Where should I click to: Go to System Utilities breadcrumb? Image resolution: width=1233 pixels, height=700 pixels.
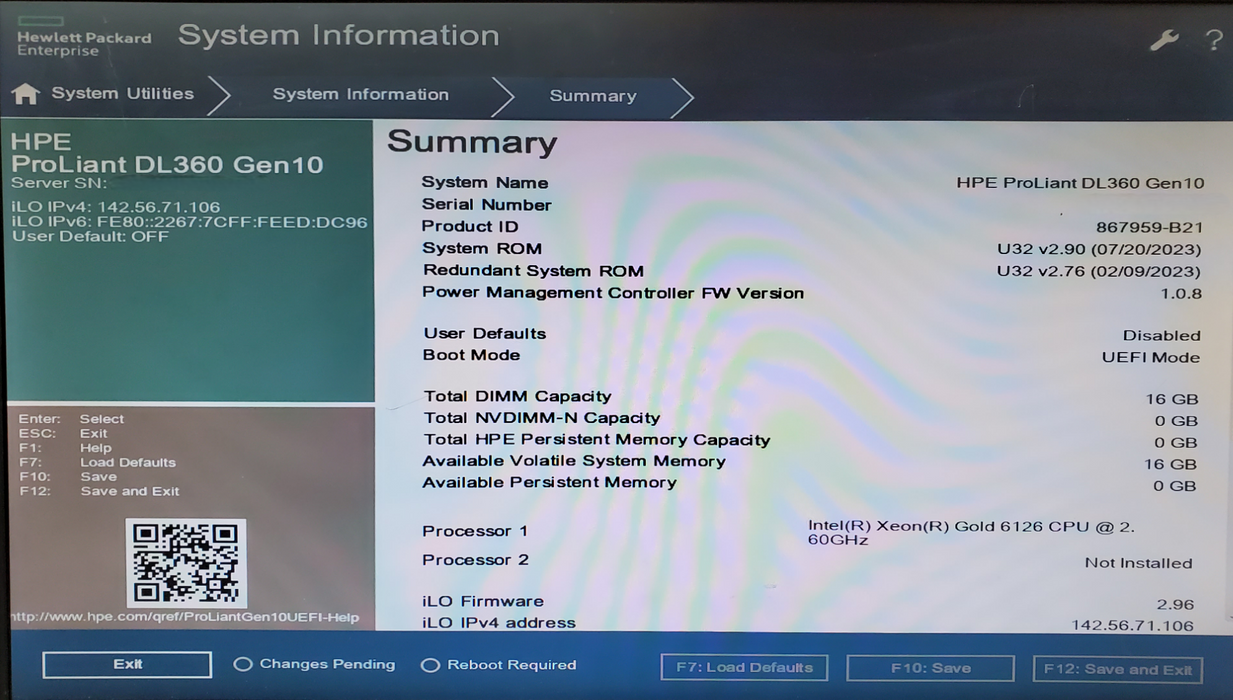point(122,93)
